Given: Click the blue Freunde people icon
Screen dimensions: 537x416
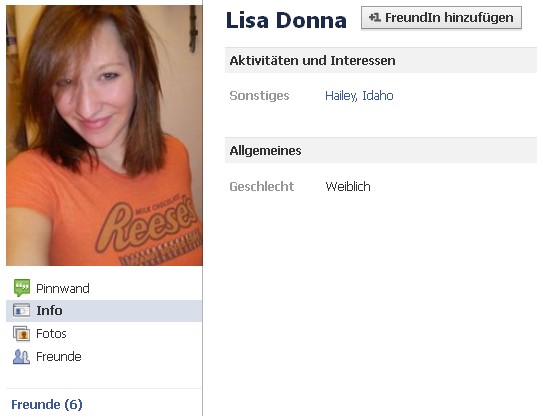Looking at the screenshot, I should click(x=21, y=356).
